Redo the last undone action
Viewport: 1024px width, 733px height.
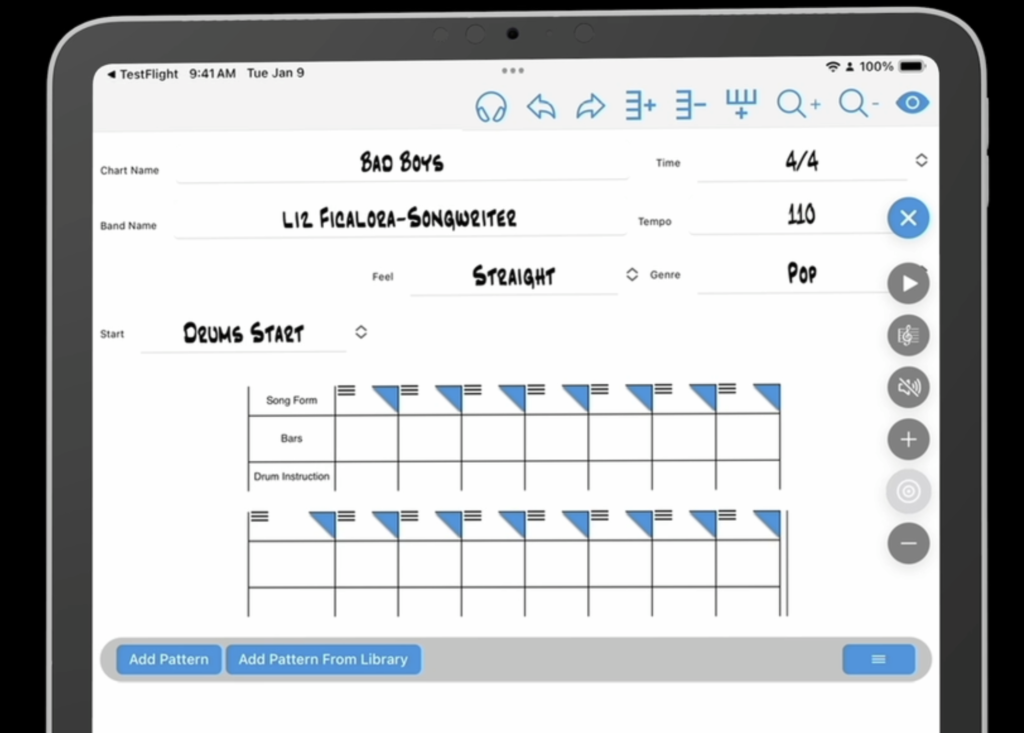[x=591, y=106]
